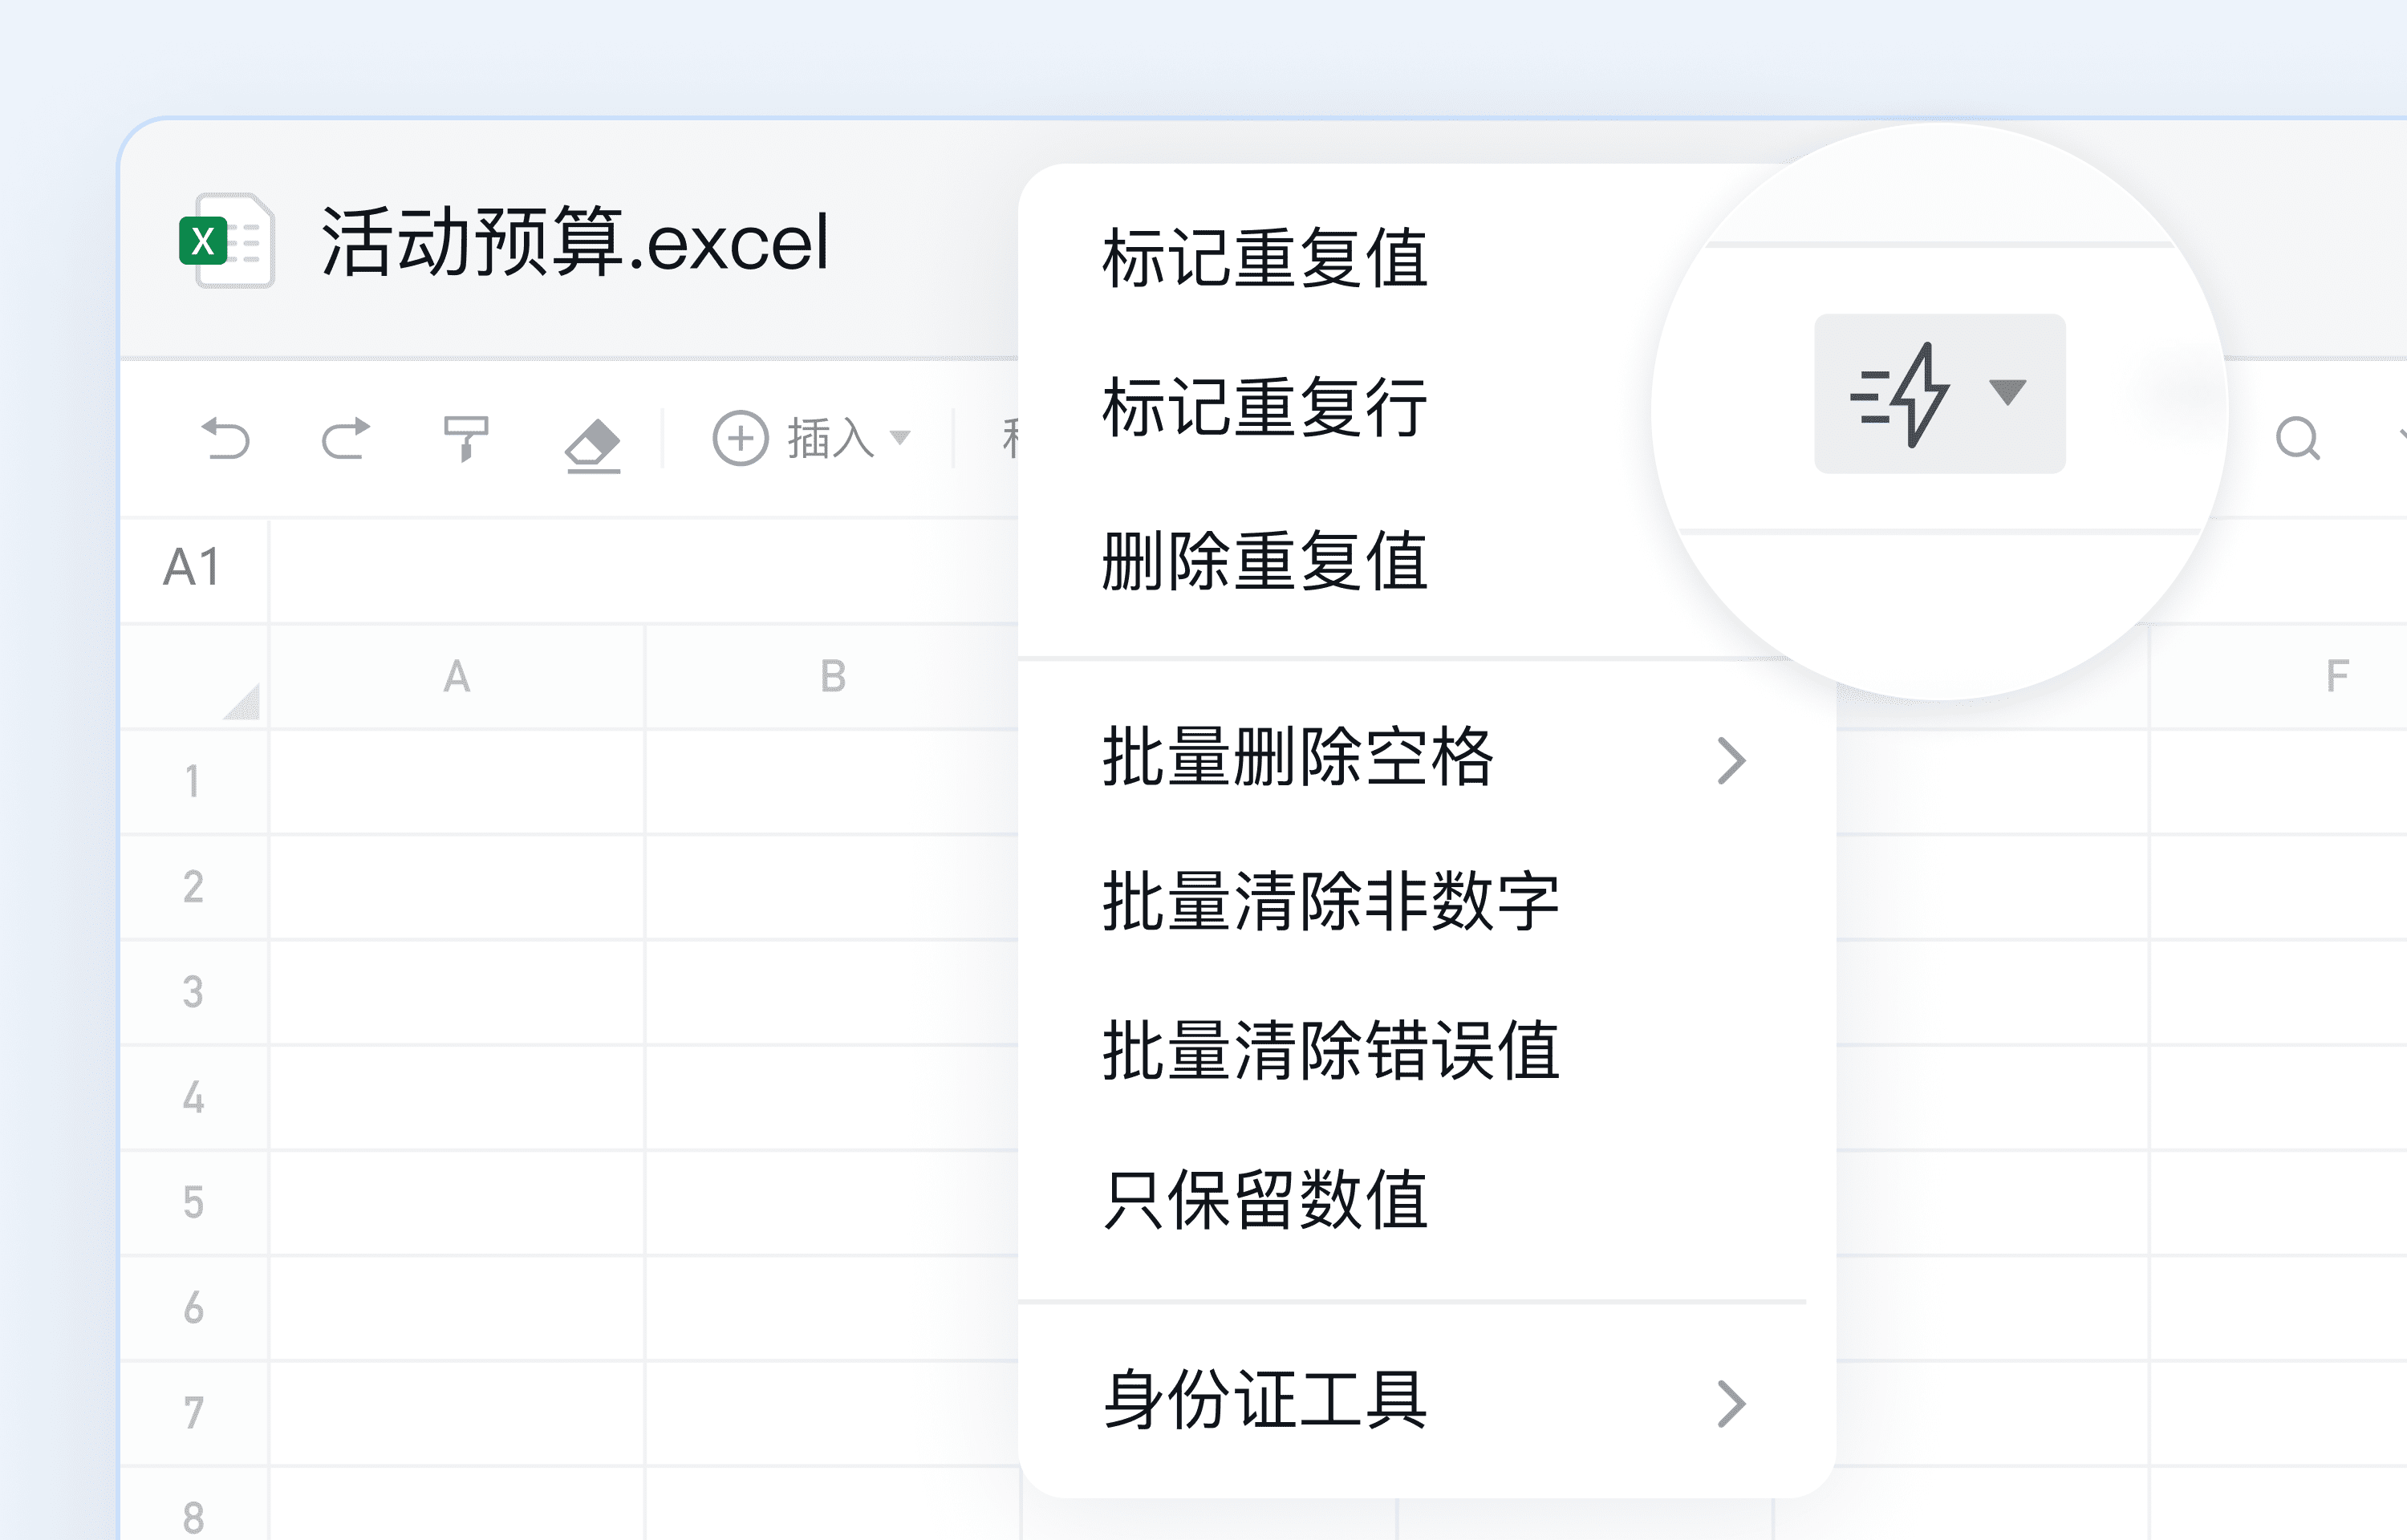2407x1540 pixels.
Task: Click the 插入 label in toolbar
Action: [x=830, y=438]
